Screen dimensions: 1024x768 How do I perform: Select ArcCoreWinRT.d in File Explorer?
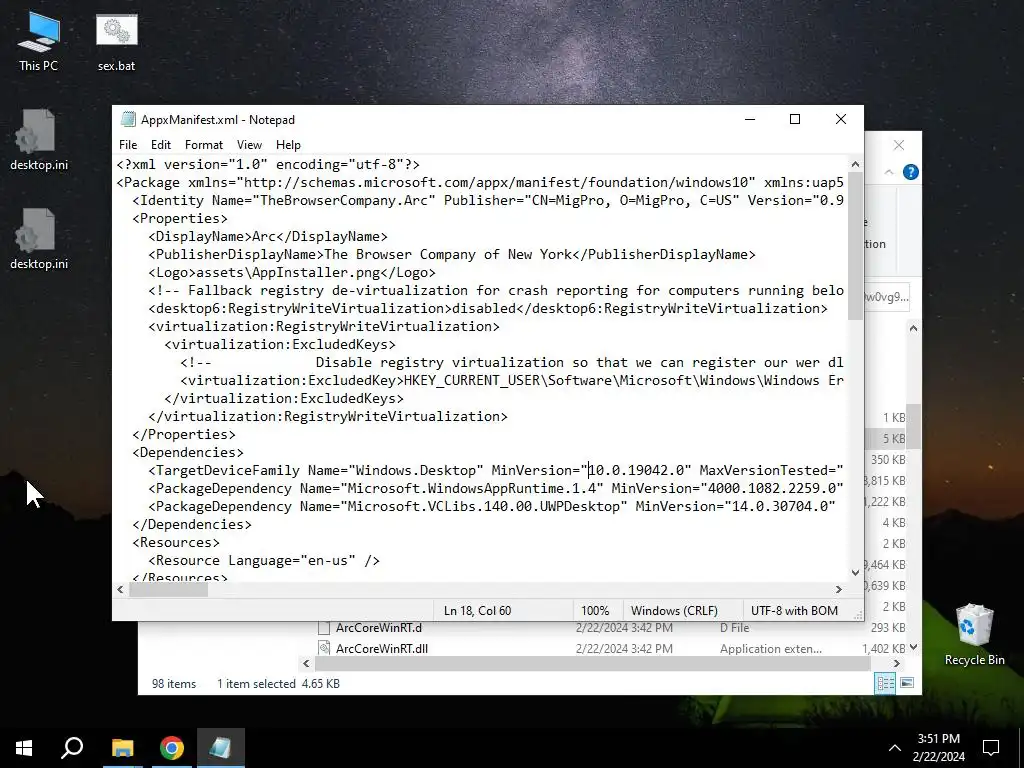[379, 628]
